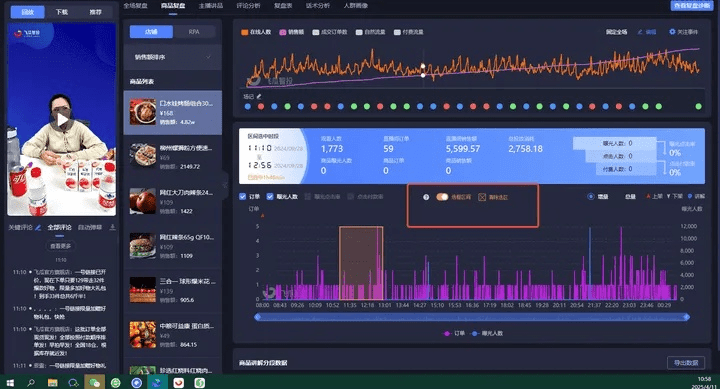
Task: Click the chat bubble taskbar icon
Action: coord(73,383)
